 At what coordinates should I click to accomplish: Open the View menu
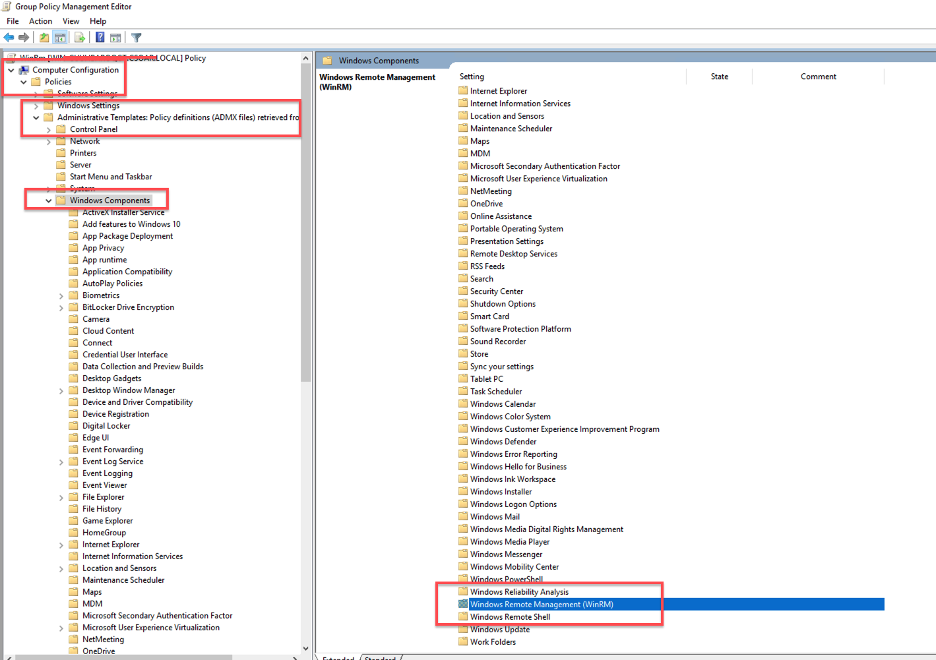(70, 20)
